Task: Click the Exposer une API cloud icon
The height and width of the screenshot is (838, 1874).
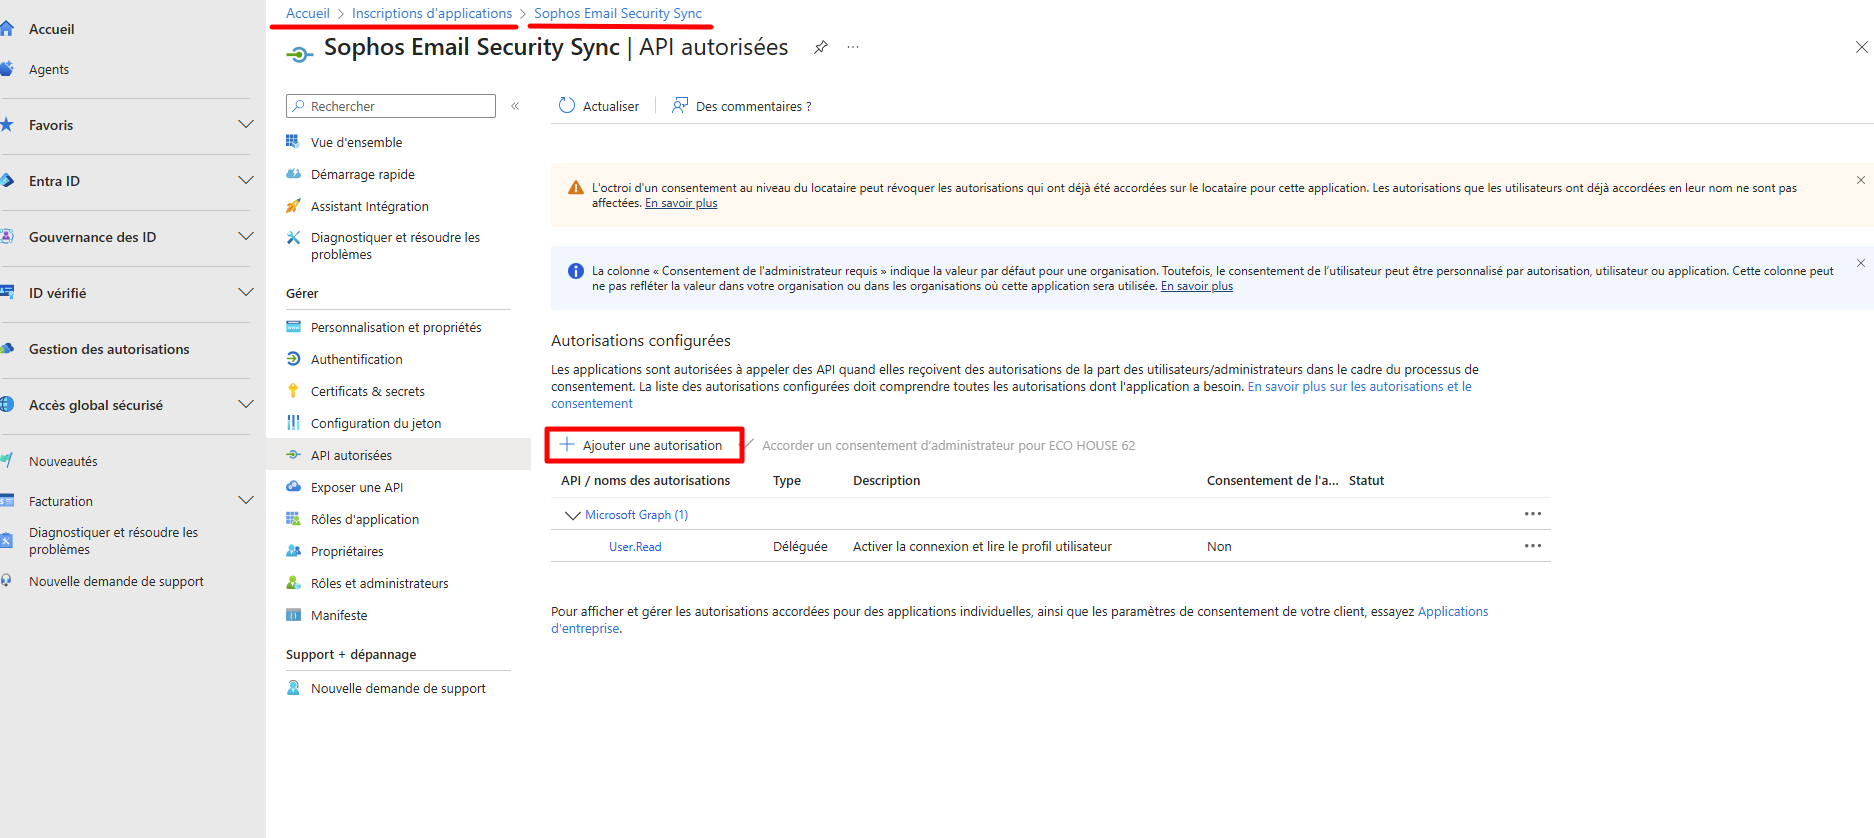Action: tap(293, 487)
